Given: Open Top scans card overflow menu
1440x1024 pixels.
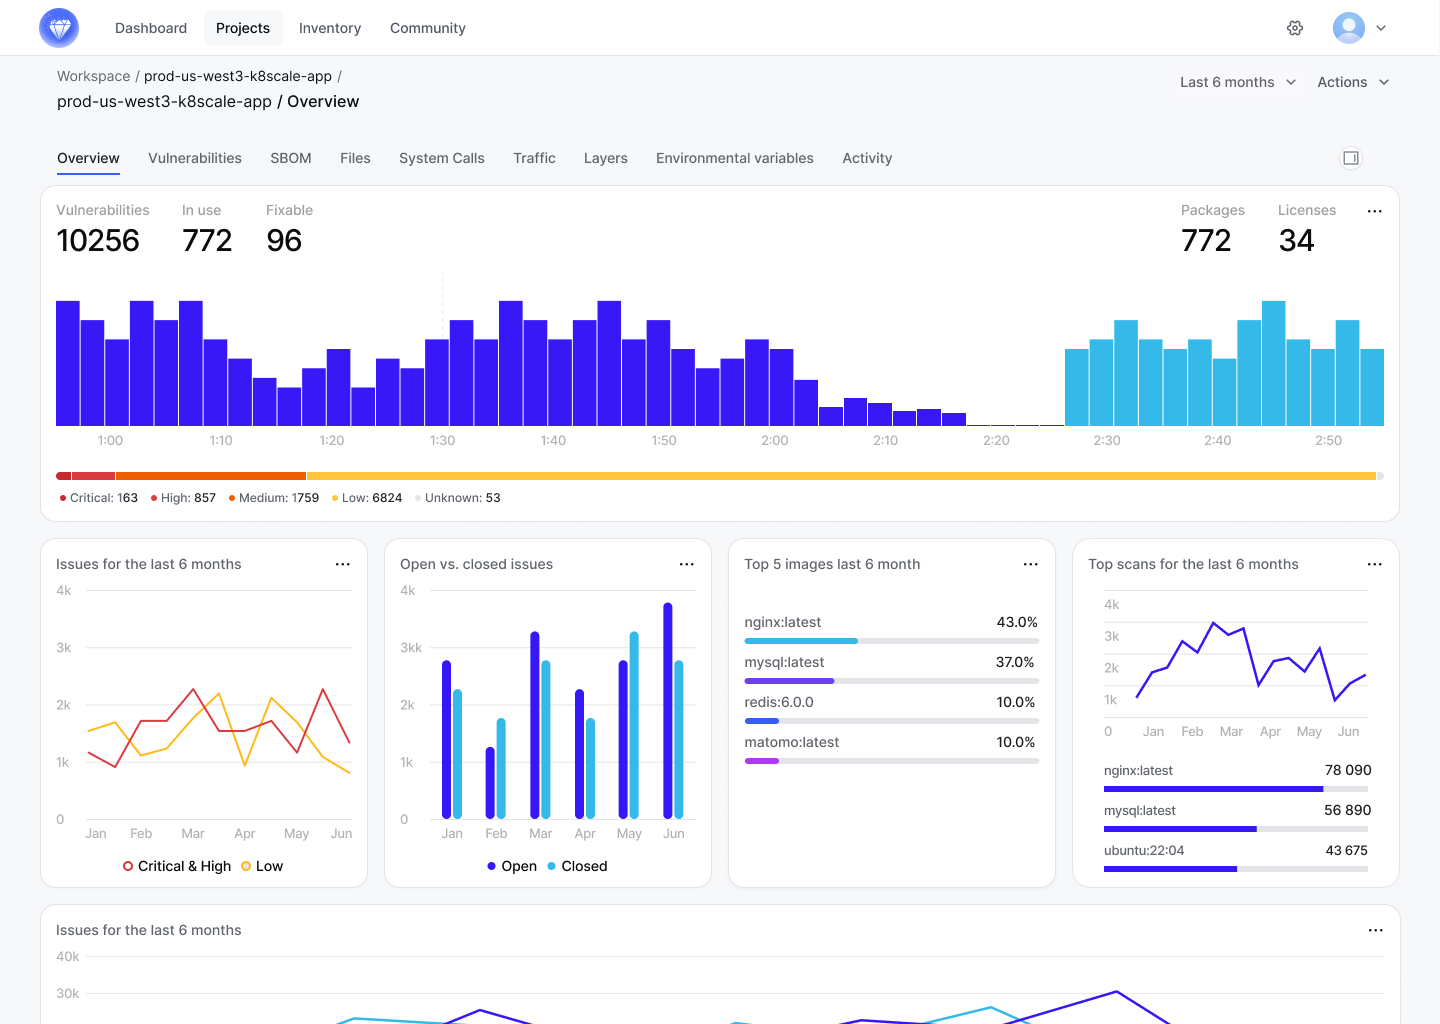Looking at the screenshot, I should [x=1374, y=564].
